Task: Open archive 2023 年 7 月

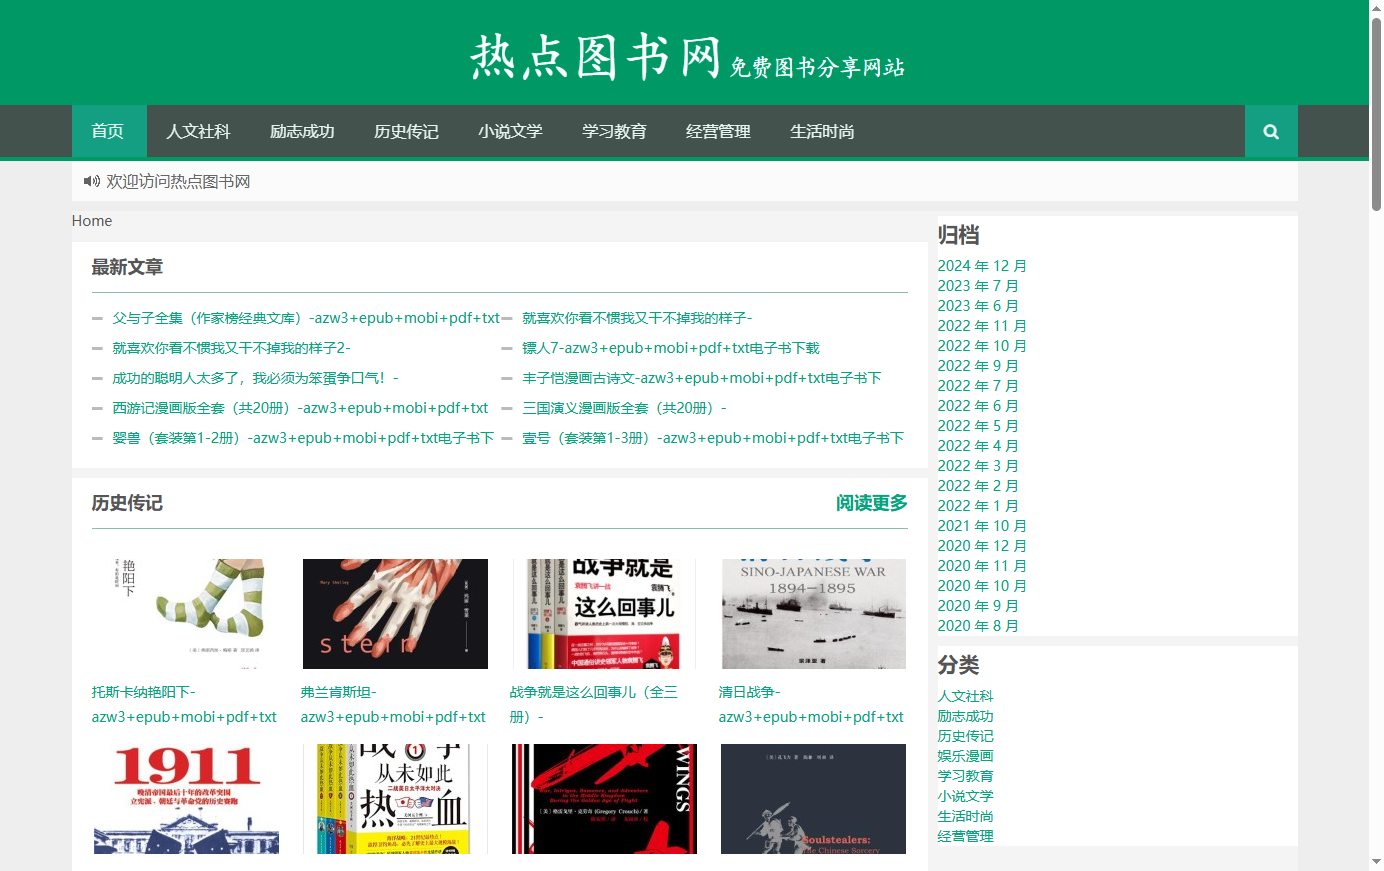Action: tap(978, 286)
